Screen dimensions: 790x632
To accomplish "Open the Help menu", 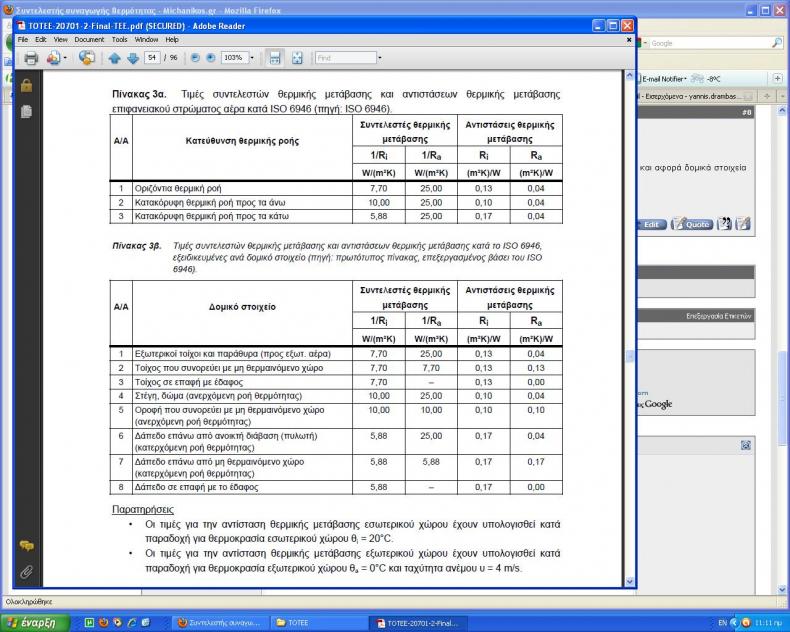I will pos(172,39).
